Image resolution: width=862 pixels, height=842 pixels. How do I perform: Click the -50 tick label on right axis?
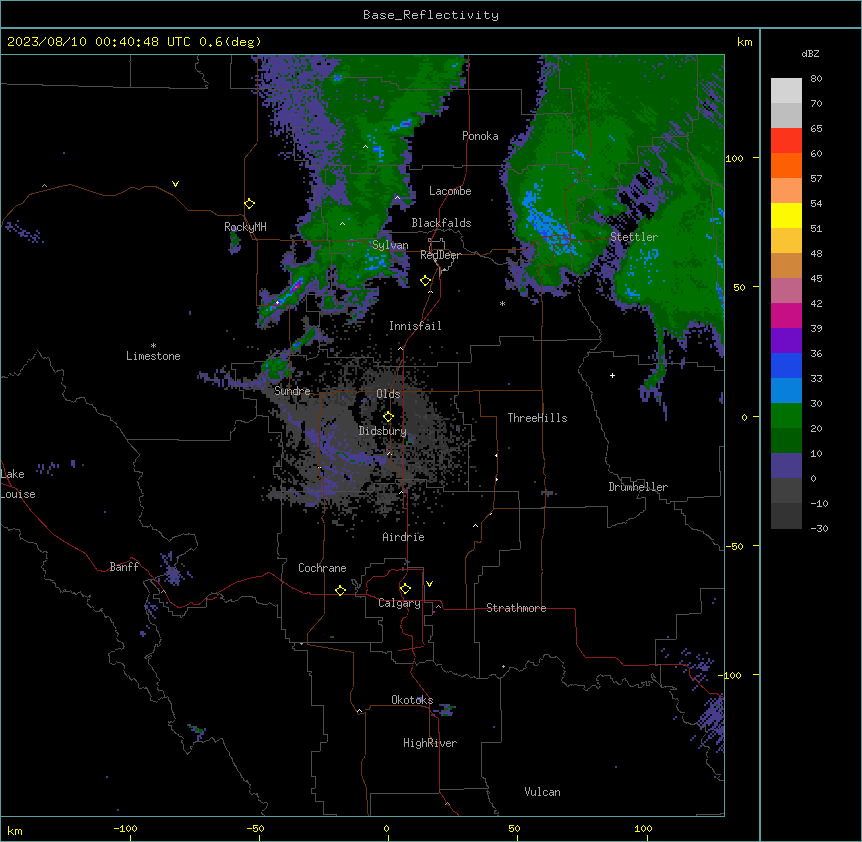coord(734,546)
